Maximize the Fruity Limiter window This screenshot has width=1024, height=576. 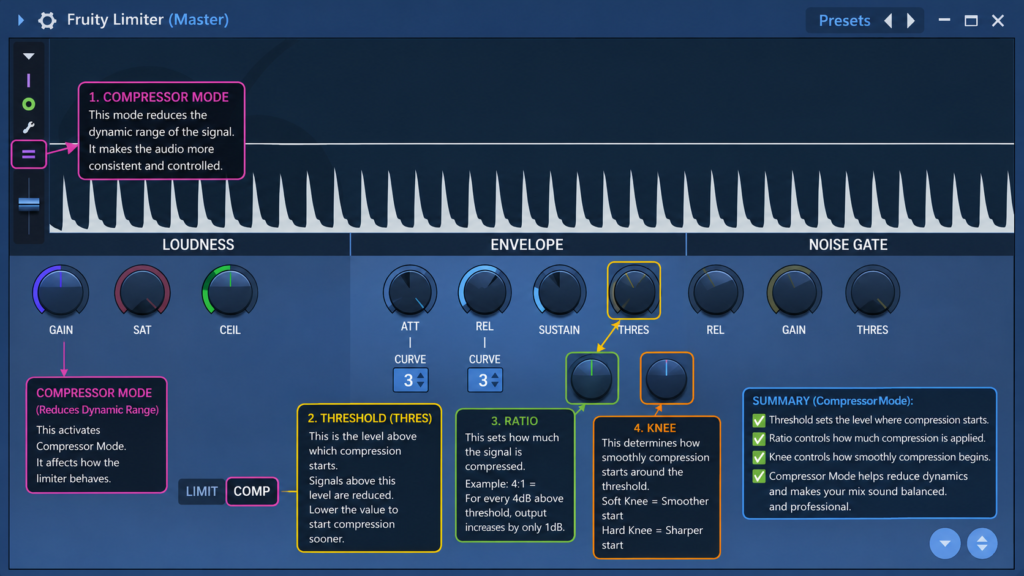tap(971, 21)
